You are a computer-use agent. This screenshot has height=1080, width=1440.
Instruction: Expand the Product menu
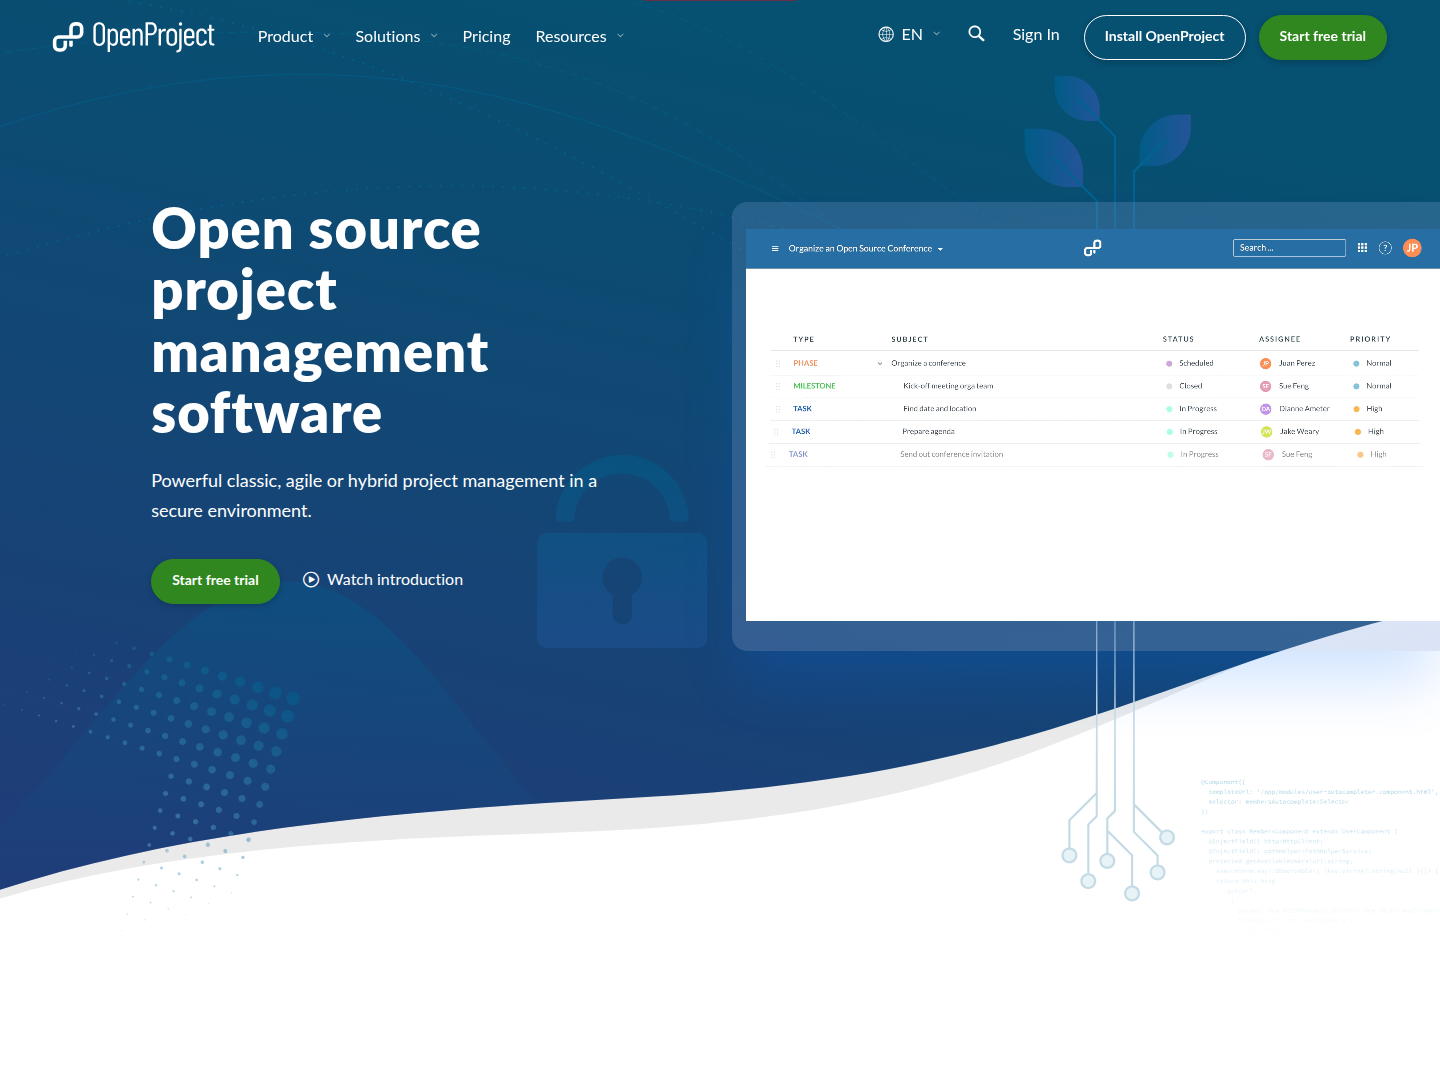(x=294, y=37)
